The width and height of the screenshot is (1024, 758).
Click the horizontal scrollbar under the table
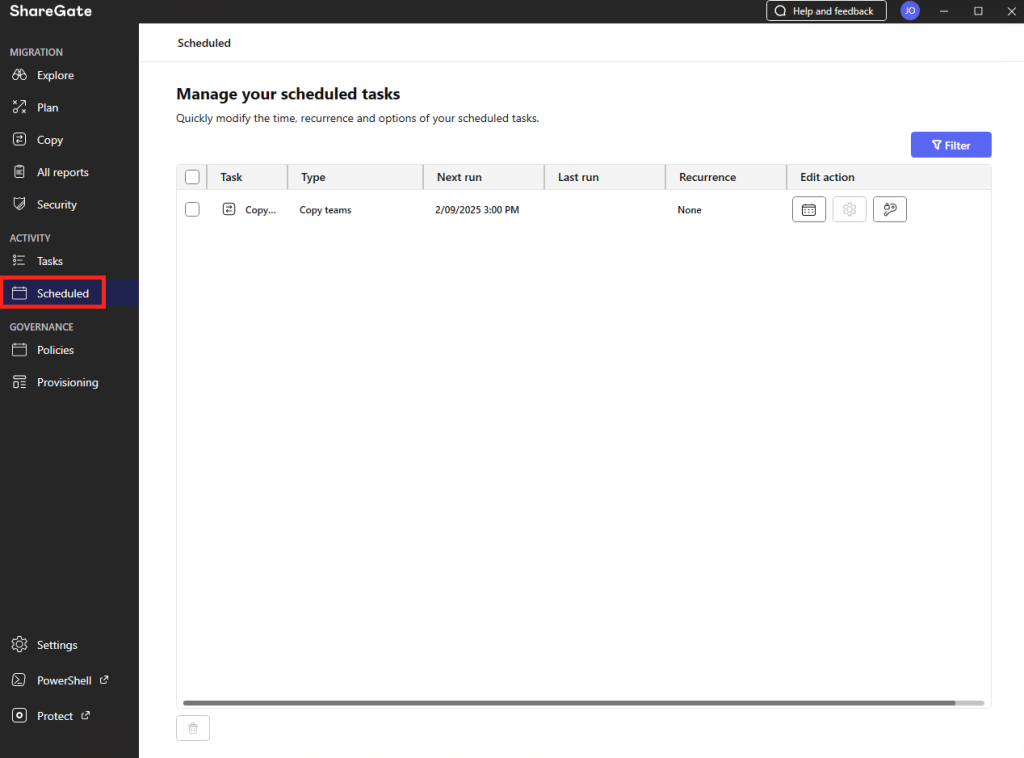pyautogui.click(x=569, y=703)
